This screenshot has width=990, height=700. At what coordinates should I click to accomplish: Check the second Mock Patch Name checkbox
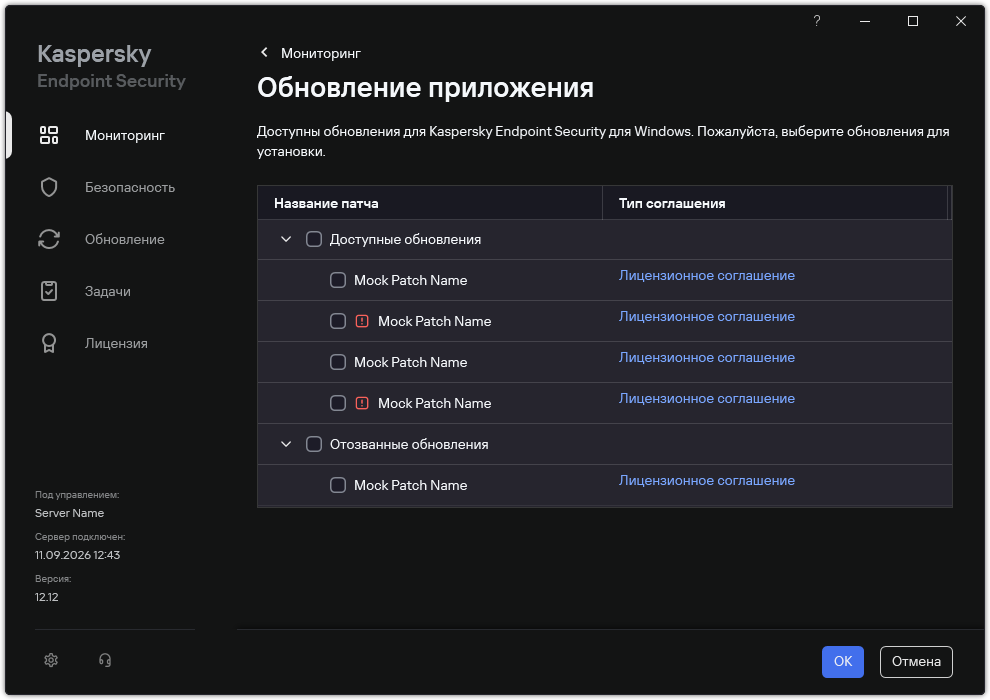(x=338, y=321)
